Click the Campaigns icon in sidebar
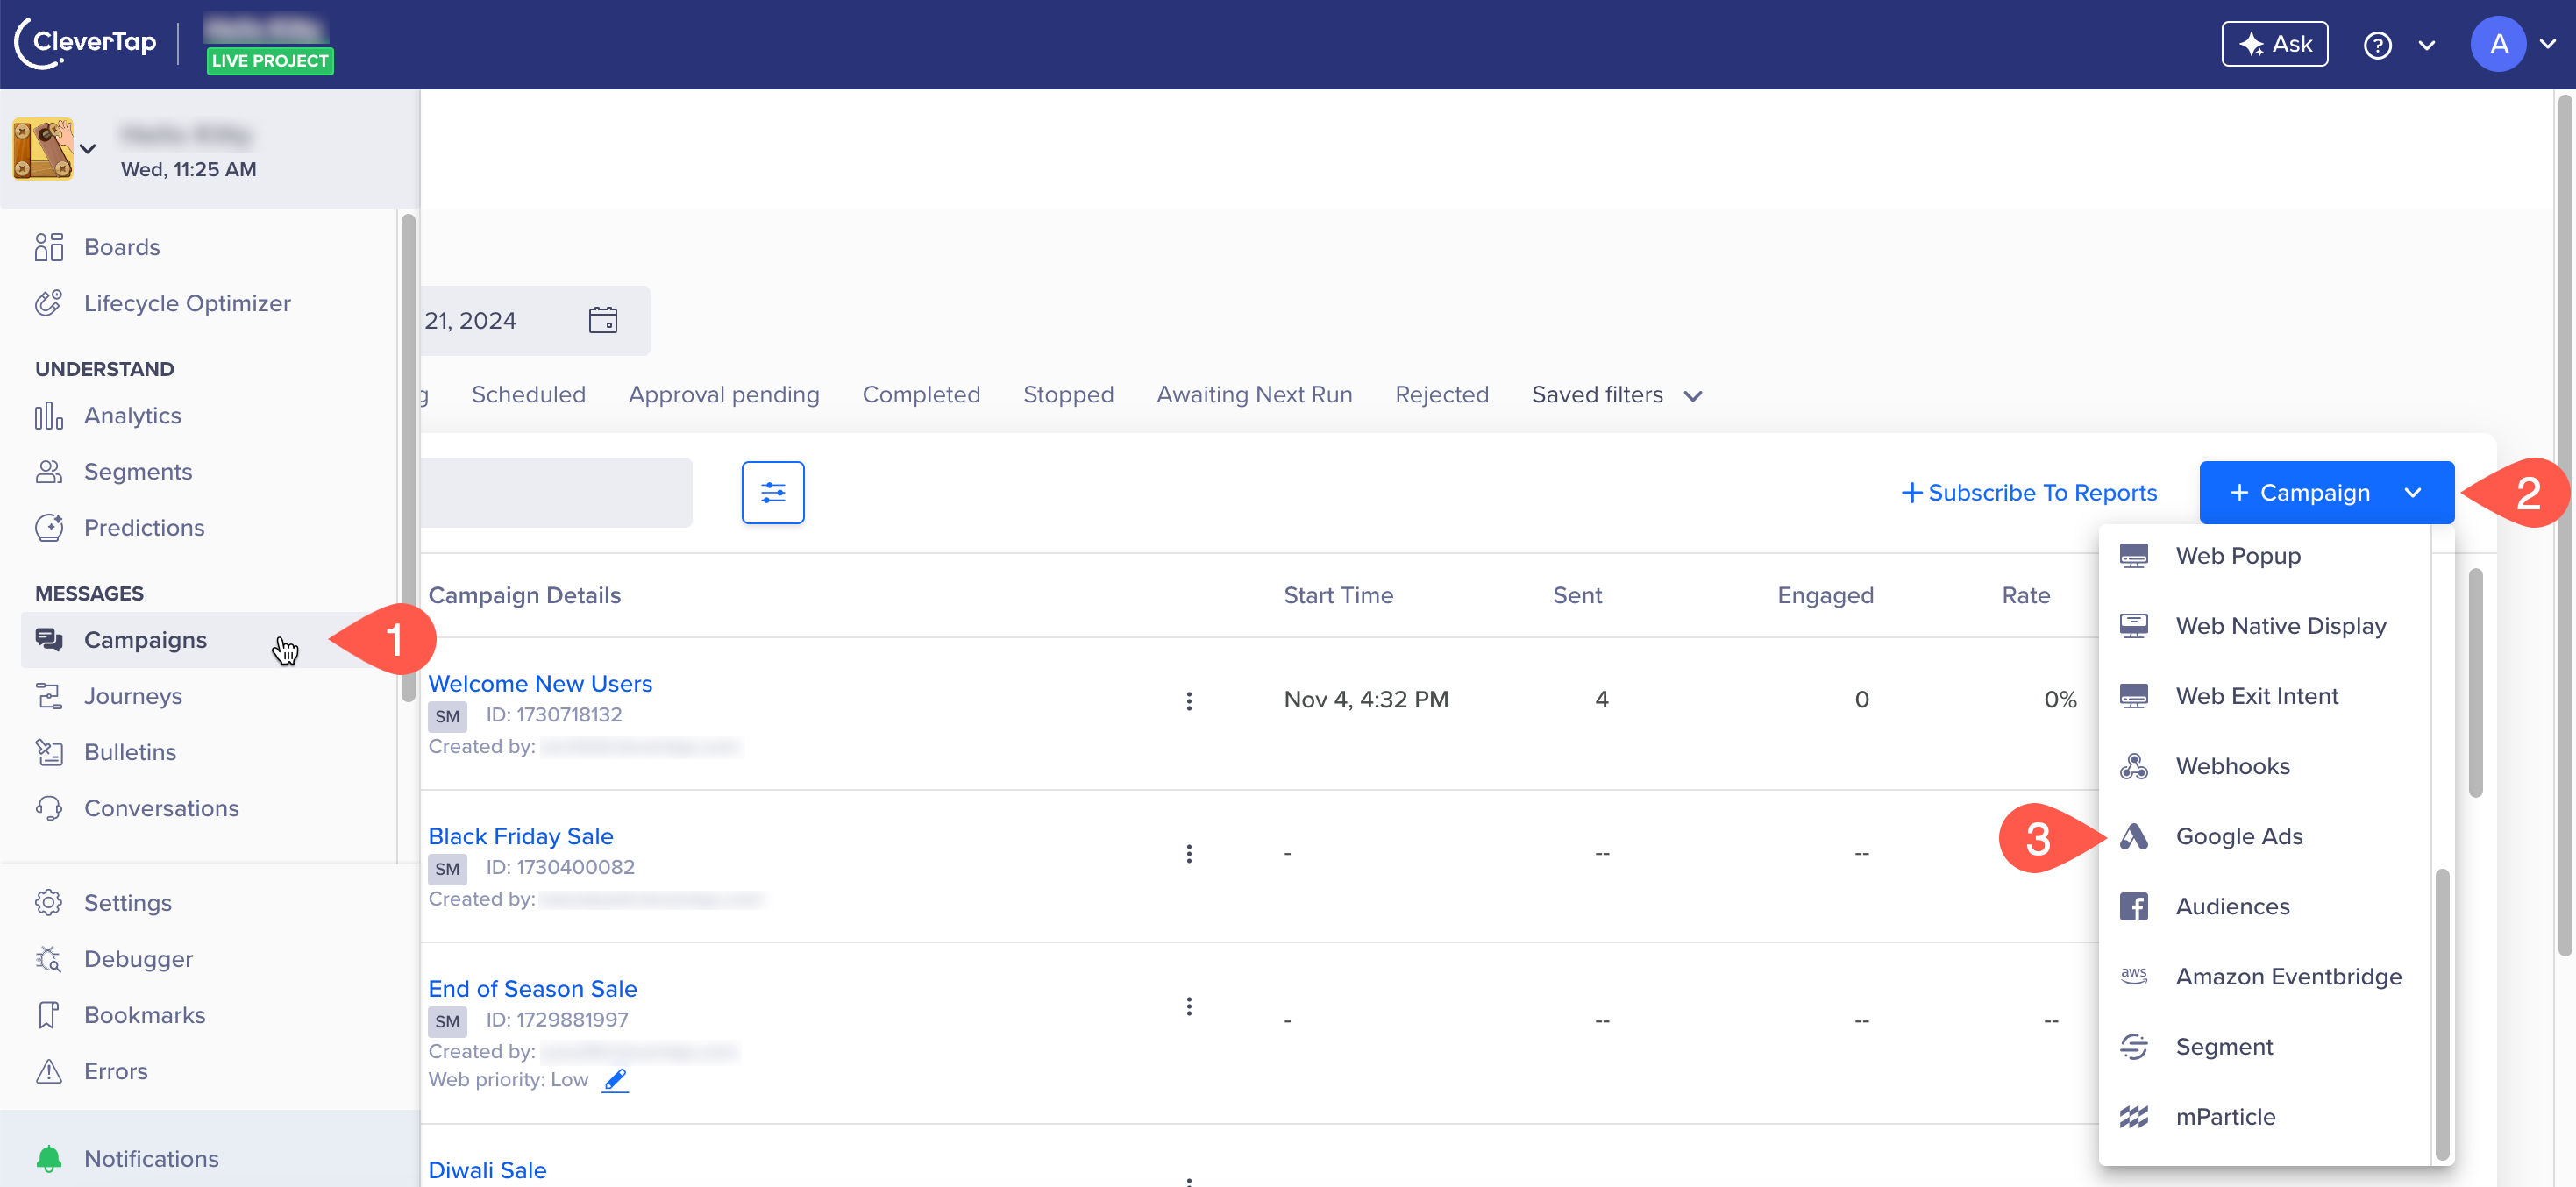 tap(47, 639)
